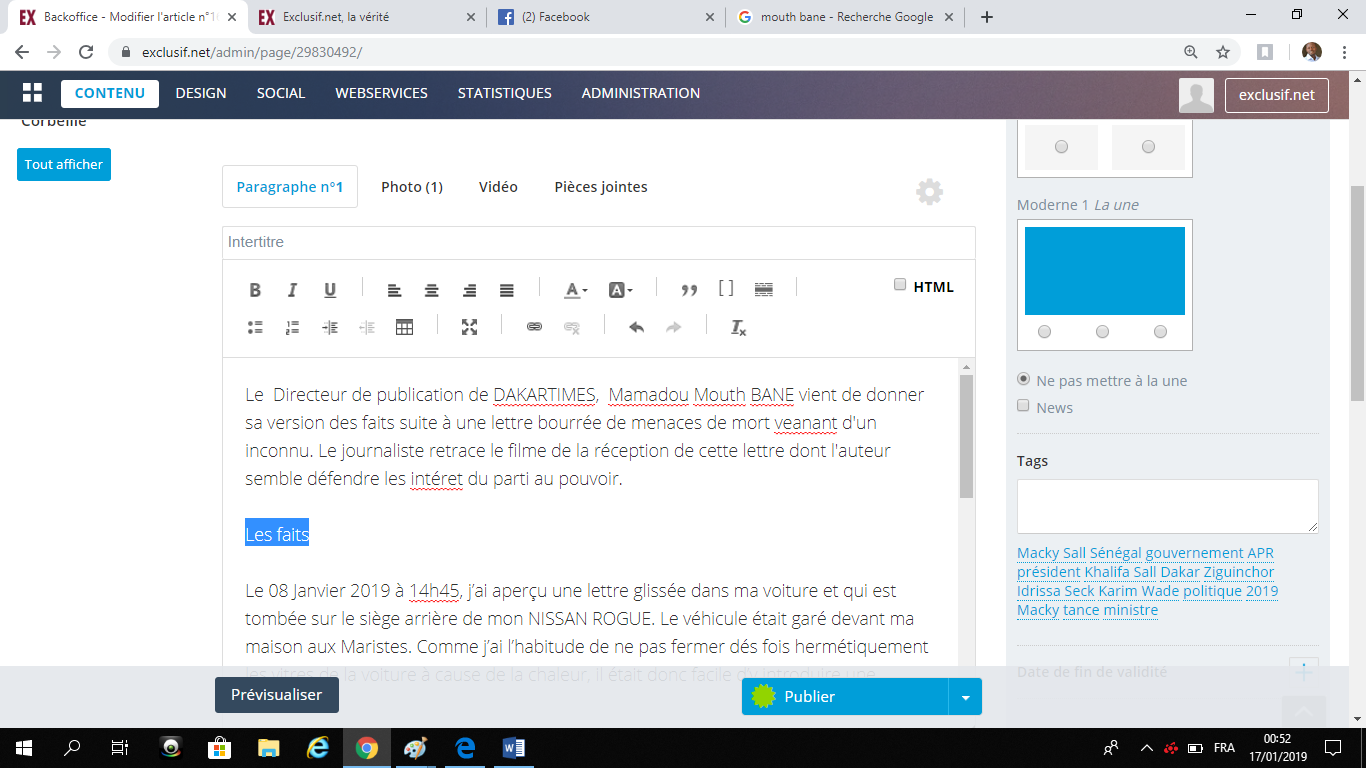Check the News checkbox

(x=1023, y=406)
